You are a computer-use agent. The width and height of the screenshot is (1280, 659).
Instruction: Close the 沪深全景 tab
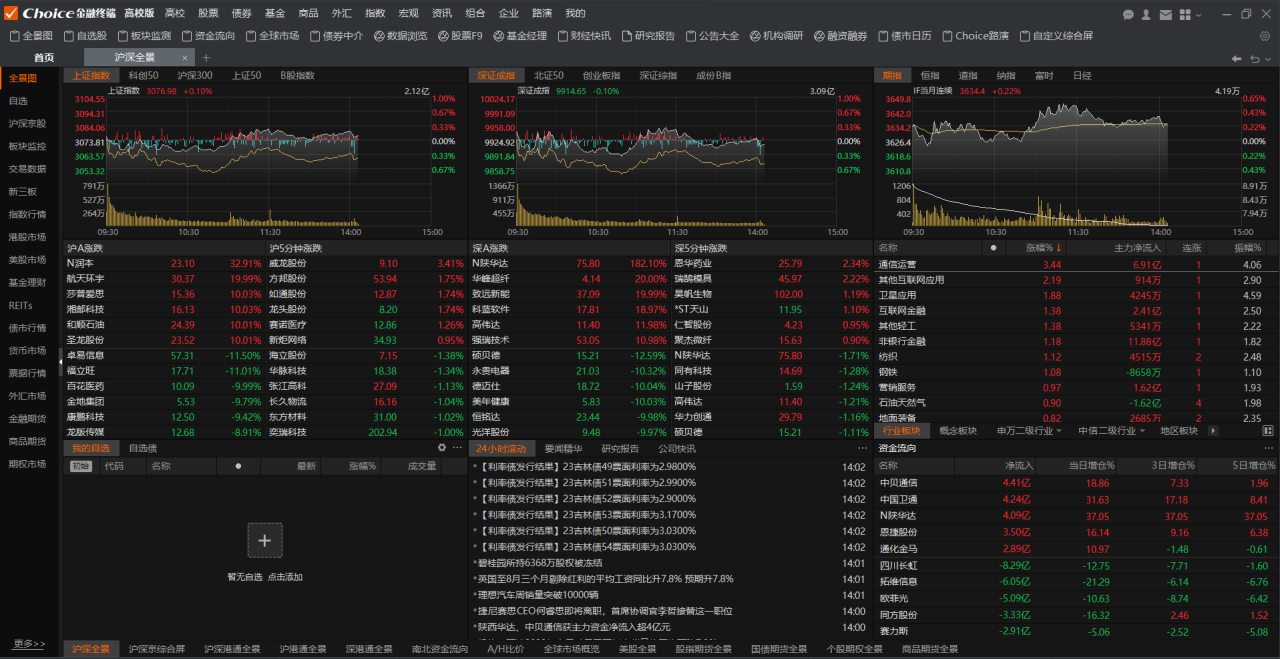[x=183, y=58]
